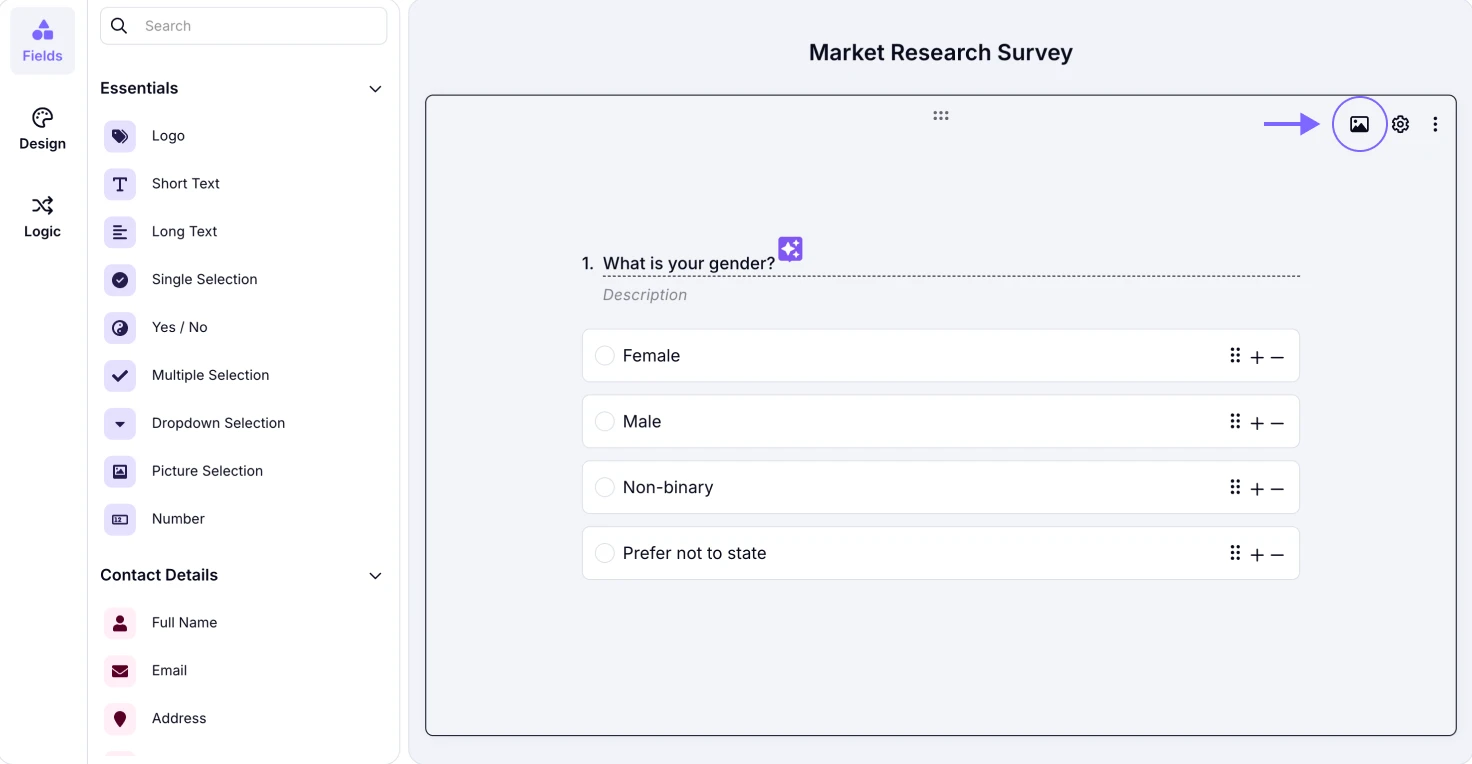Add a Short Text field
The image size is (1472, 764).
[185, 184]
